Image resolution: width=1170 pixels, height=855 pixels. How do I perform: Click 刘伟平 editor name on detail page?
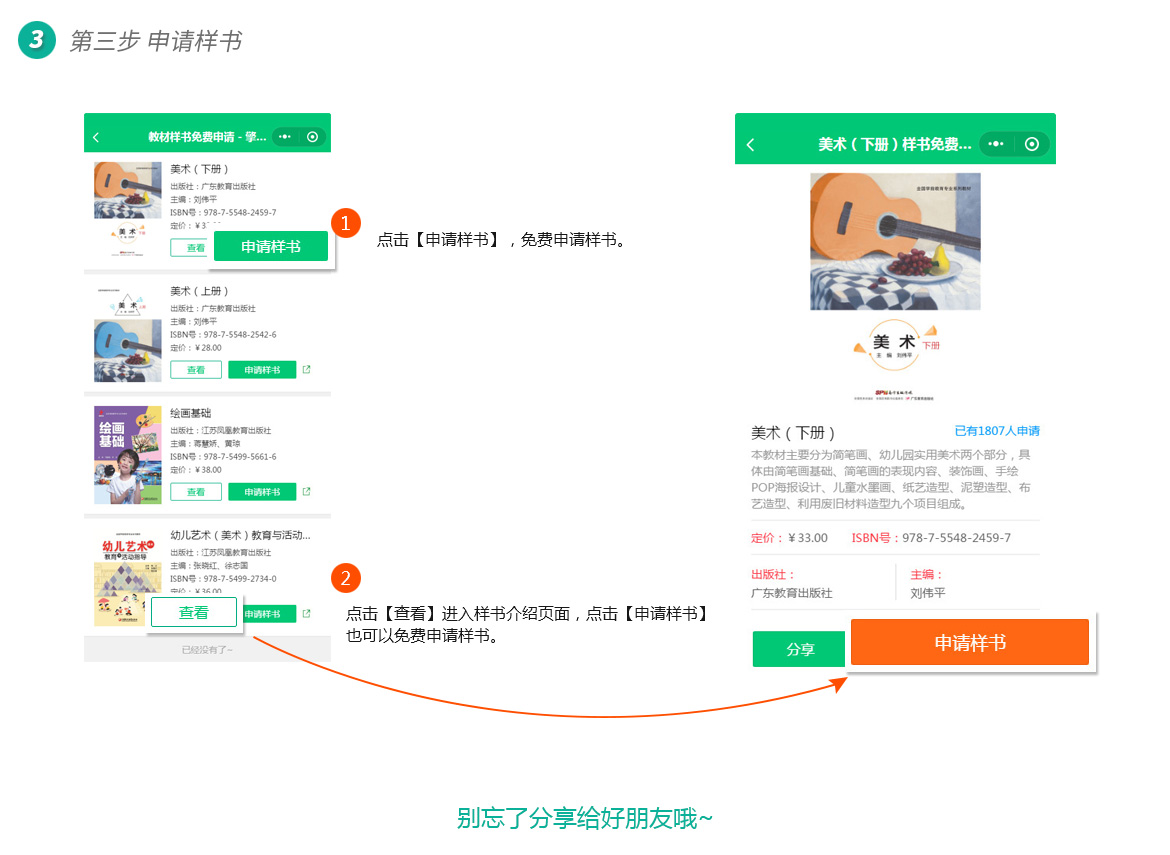coord(927,592)
